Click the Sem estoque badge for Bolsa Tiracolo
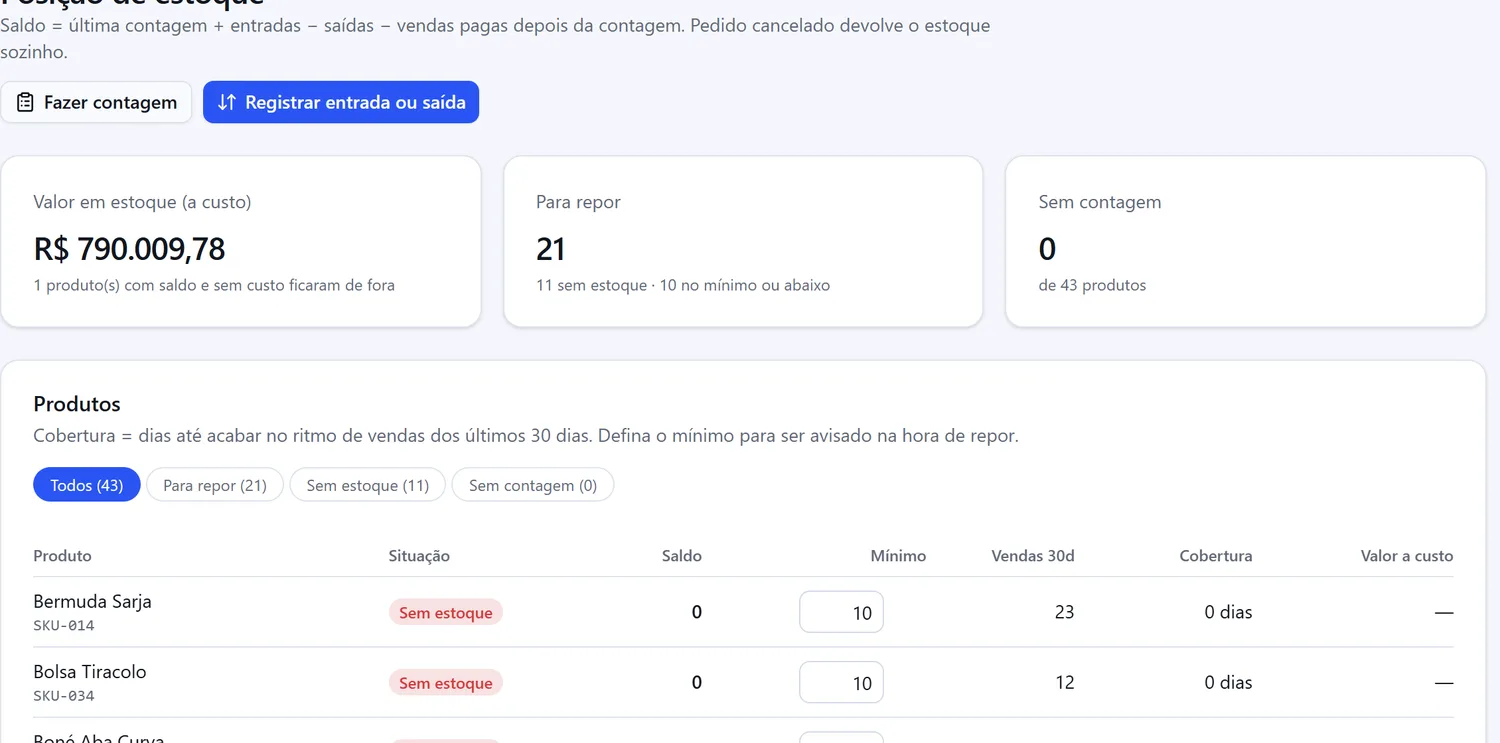 [446, 683]
